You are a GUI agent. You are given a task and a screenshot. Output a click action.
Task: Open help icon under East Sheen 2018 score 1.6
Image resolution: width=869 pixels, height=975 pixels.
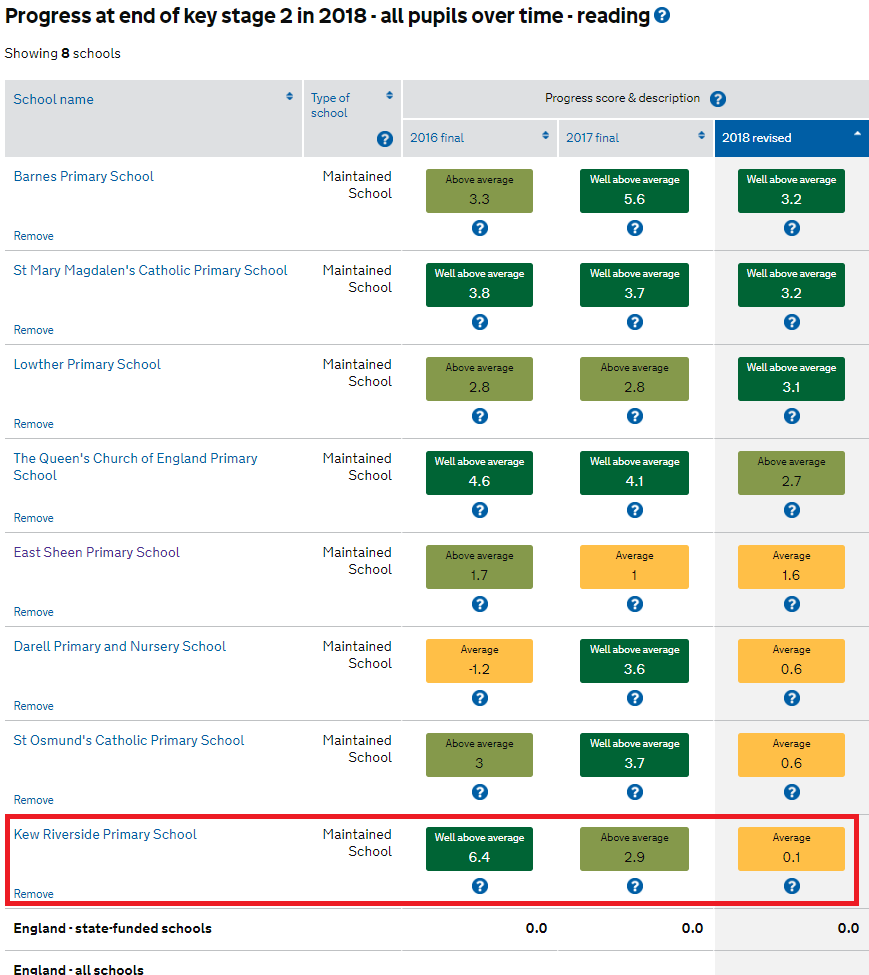792,604
